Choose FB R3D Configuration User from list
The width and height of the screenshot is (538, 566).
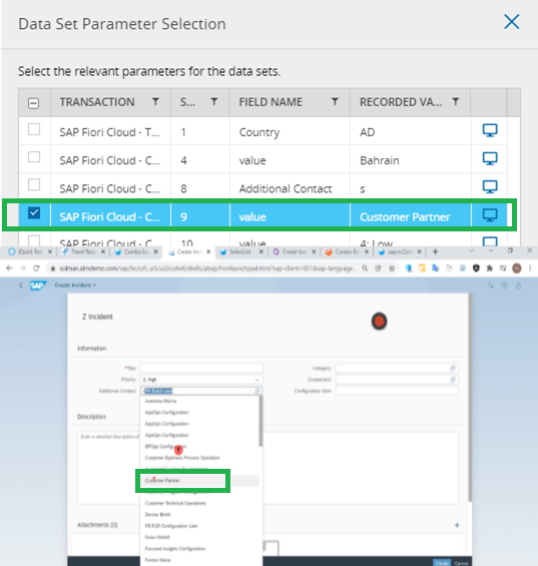pos(200,526)
